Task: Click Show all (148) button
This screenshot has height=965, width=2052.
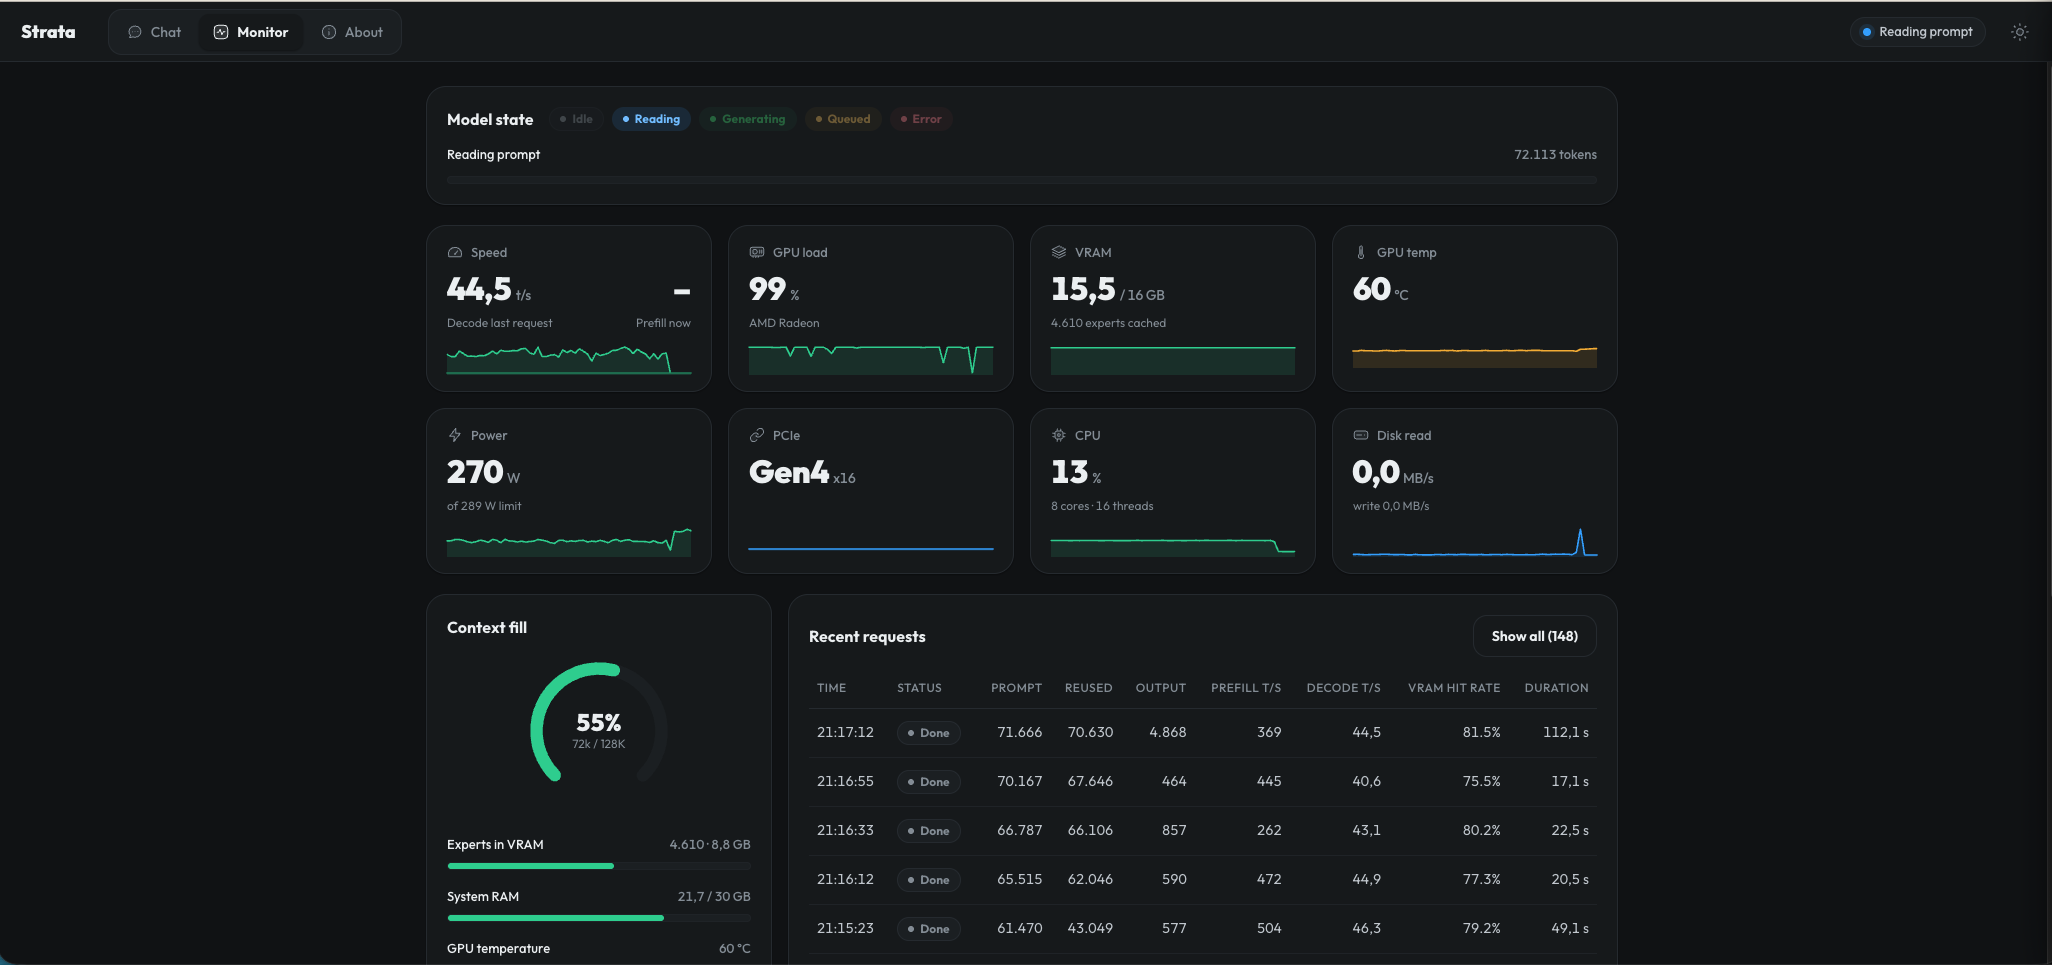Action: click(x=1535, y=637)
